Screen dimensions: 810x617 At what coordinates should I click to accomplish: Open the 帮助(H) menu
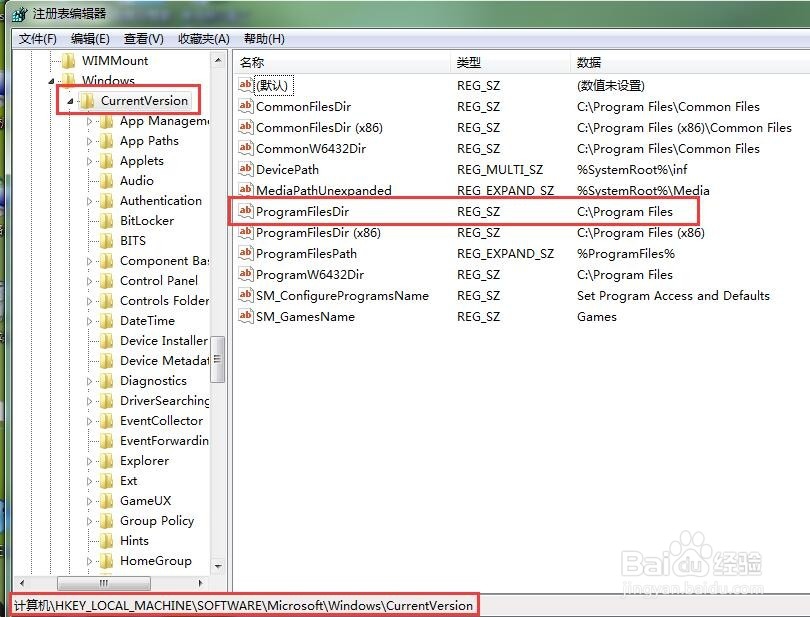point(264,39)
